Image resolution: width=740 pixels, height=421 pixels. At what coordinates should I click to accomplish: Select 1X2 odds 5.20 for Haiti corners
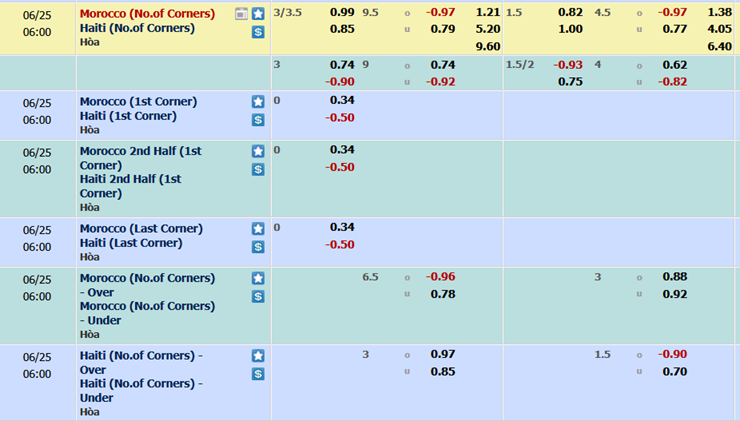488,29
